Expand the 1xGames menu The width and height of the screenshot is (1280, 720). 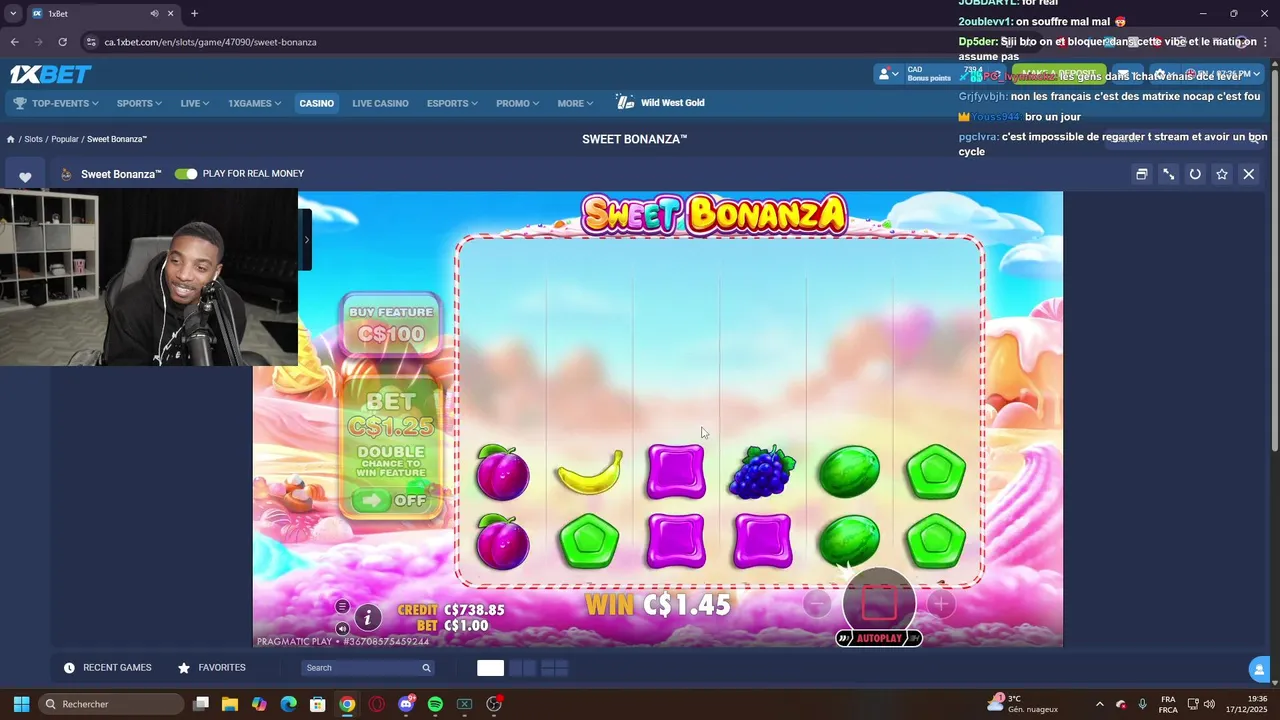(254, 103)
